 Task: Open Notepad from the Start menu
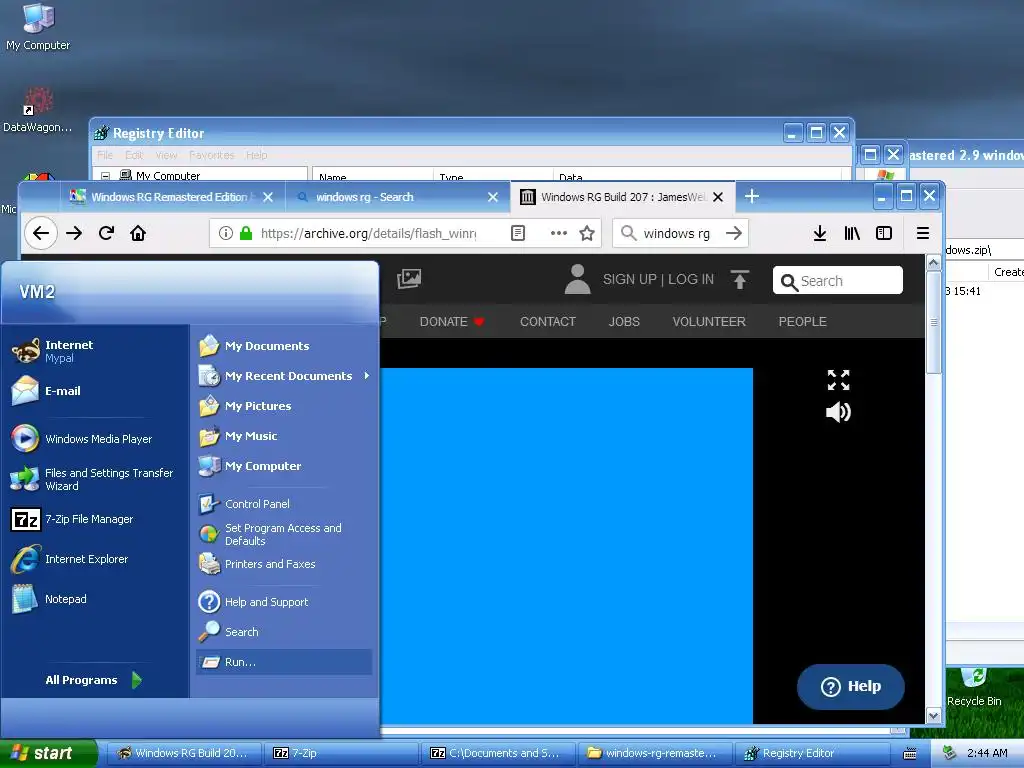coord(95,599)
